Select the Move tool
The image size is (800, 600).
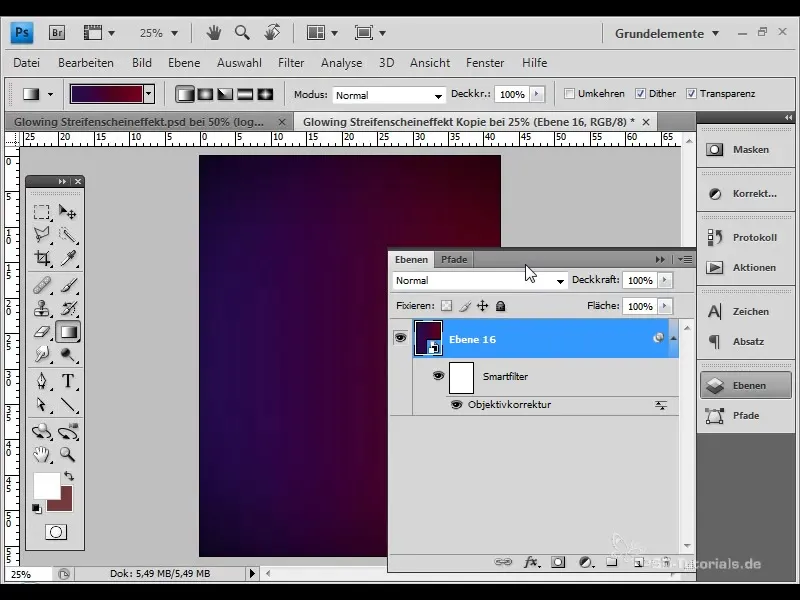click(67, 212)
